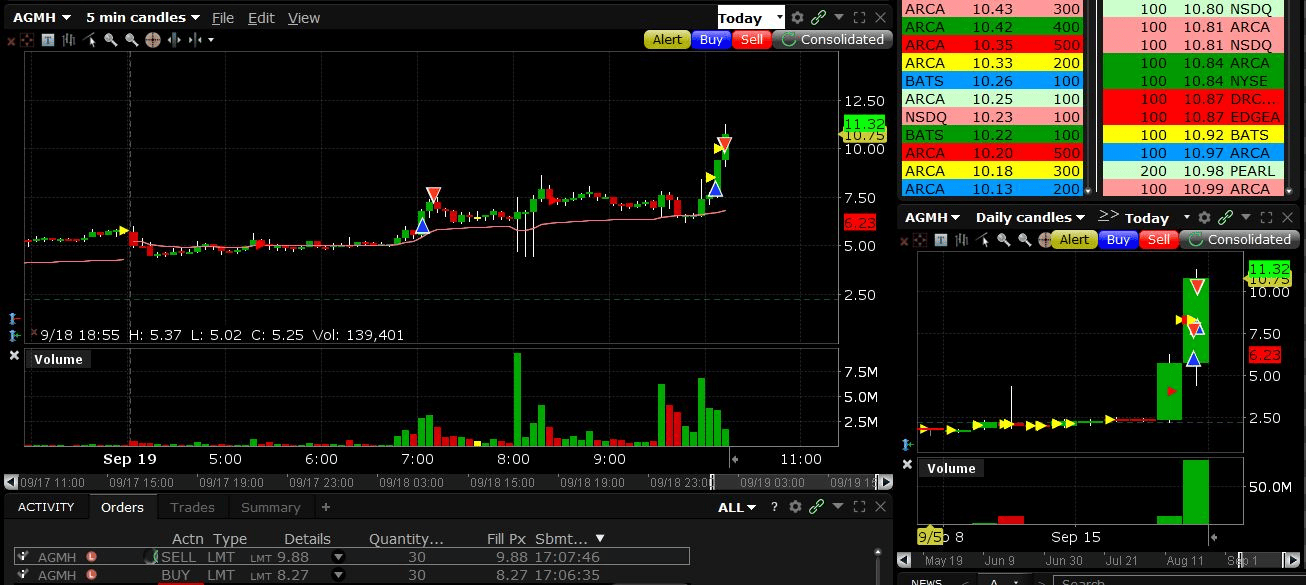Expand the AGMH symbol dropdown on main chart

coord(41,17)
